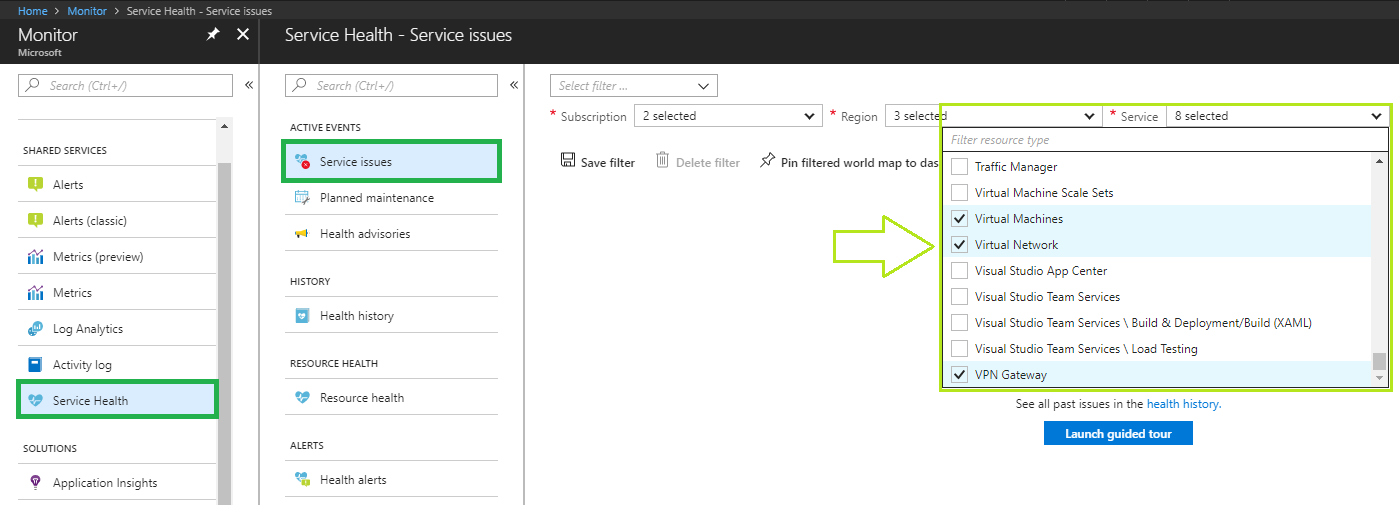Open Health history menu item
This screenshot has height=505, width=1399.
coord(391,316)
